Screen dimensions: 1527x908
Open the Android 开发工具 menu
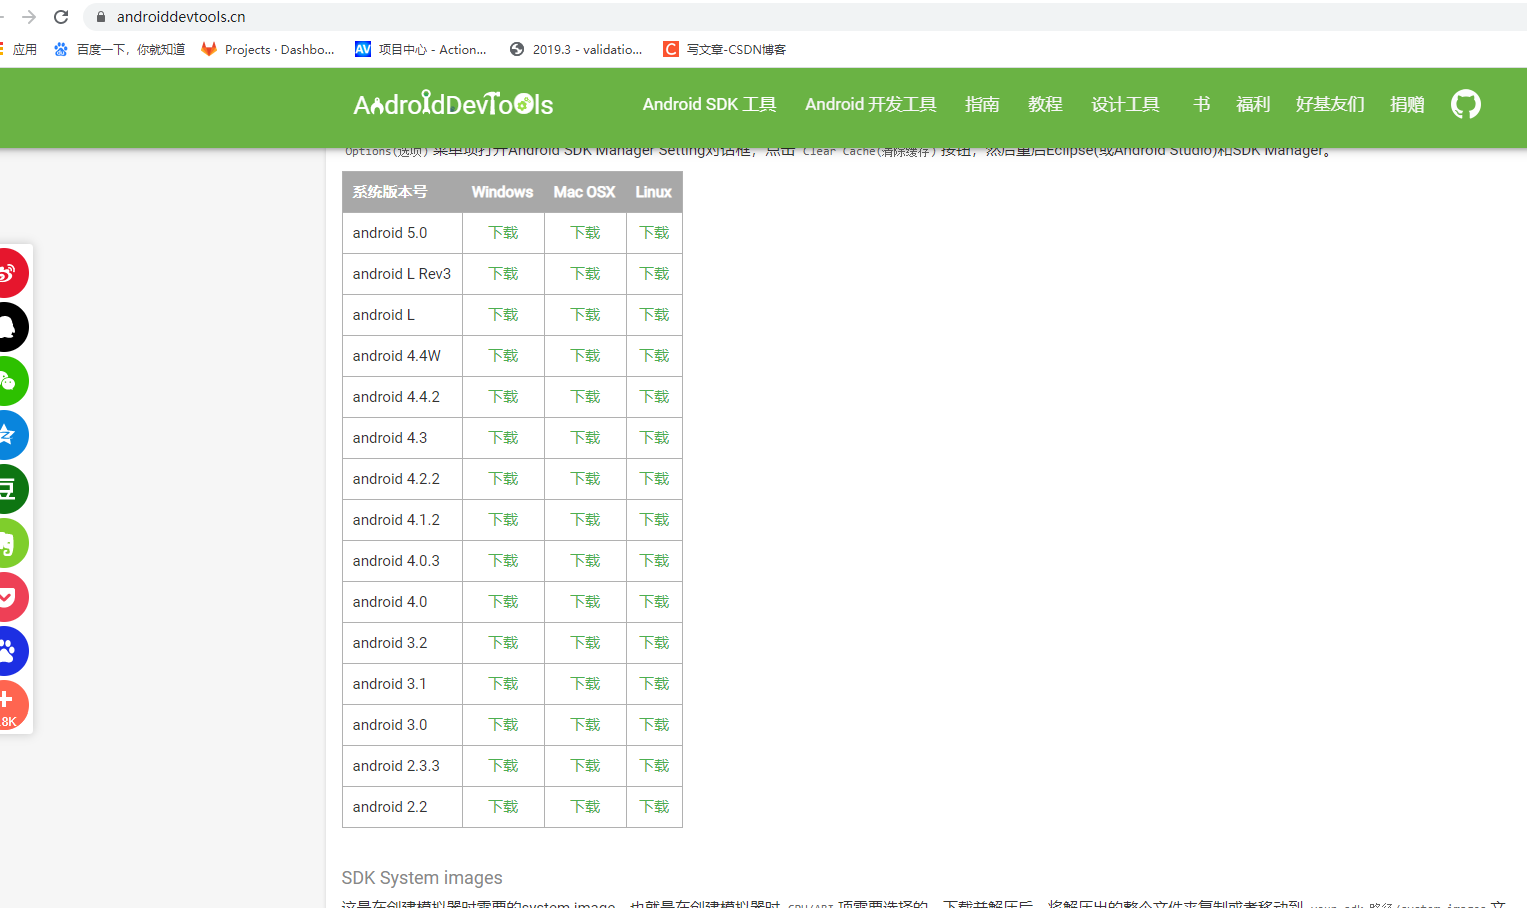pos(870,104)
